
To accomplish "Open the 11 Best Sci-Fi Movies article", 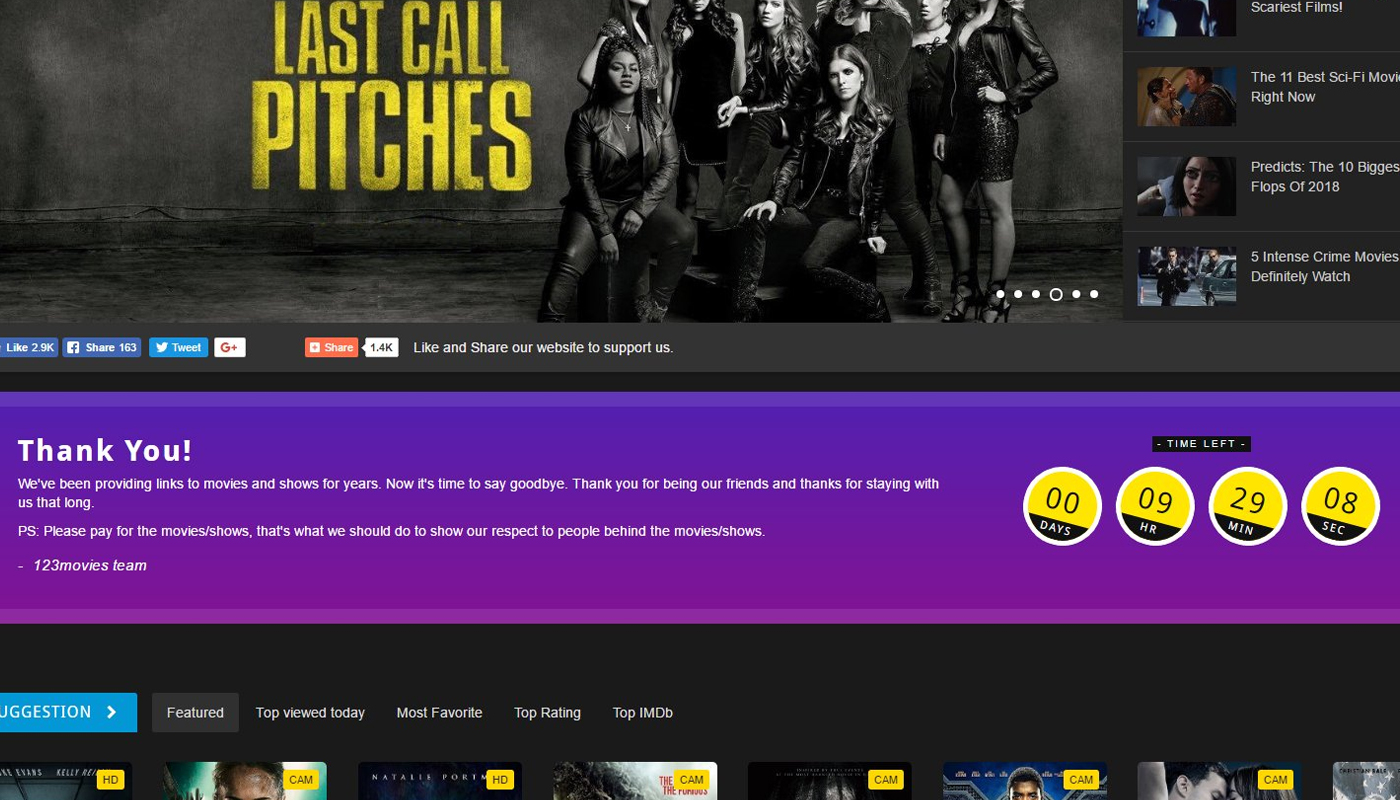I will coord(1324,87).
